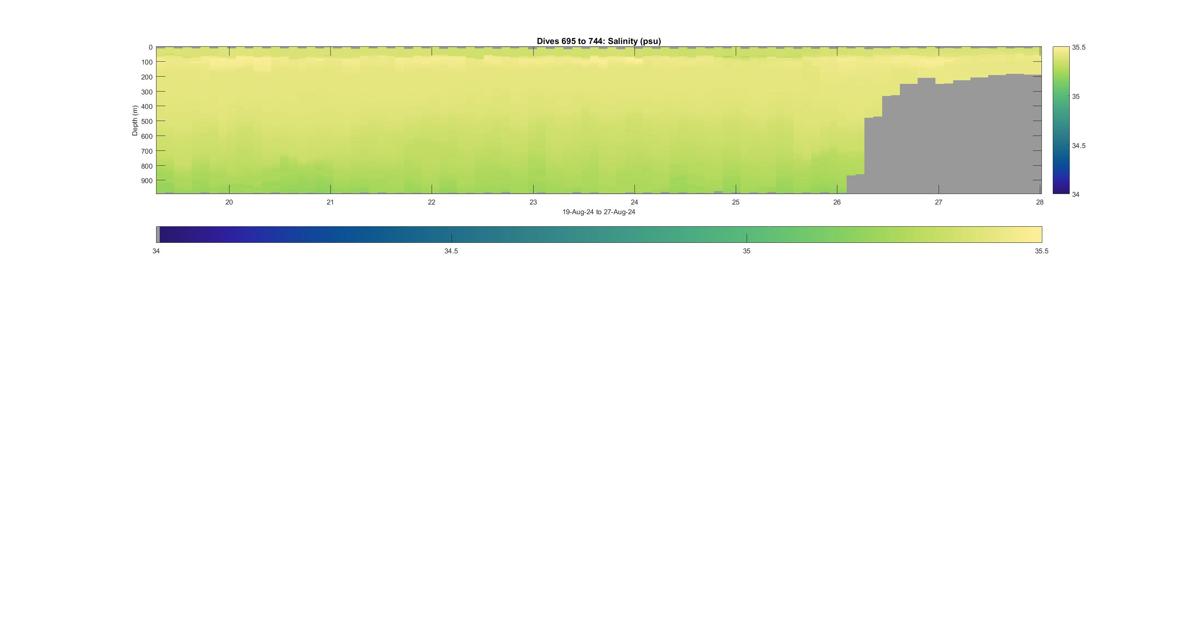Click x-axis tick label '20'
This screenshot has width=1200, height=622.
pyautogui.click(x=229, y=202)
